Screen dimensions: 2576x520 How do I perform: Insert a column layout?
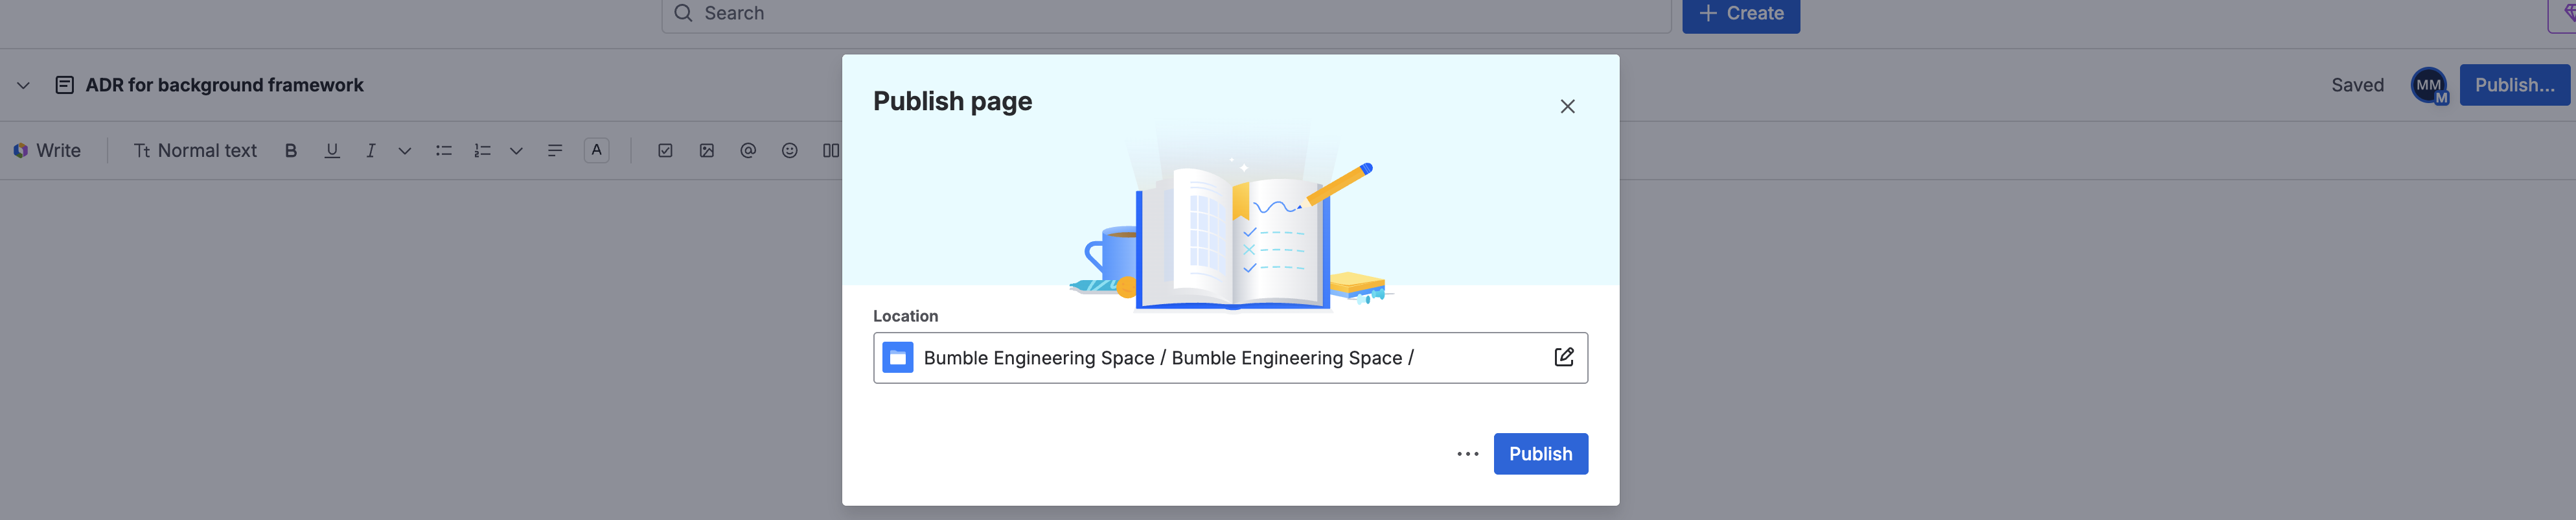click(x=831, y=151)
